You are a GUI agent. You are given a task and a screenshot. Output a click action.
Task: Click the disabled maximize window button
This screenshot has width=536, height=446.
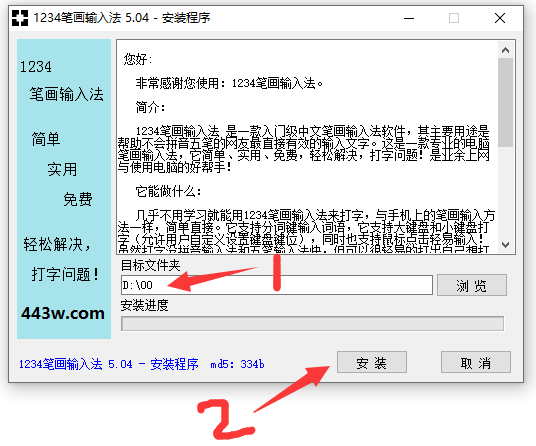454,18
